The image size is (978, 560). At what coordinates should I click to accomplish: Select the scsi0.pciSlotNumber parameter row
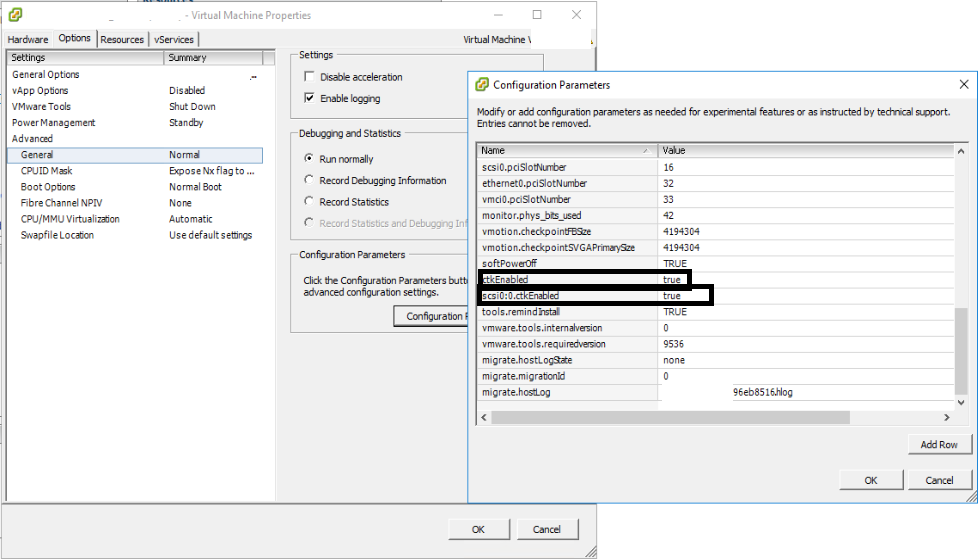point(715,167)
